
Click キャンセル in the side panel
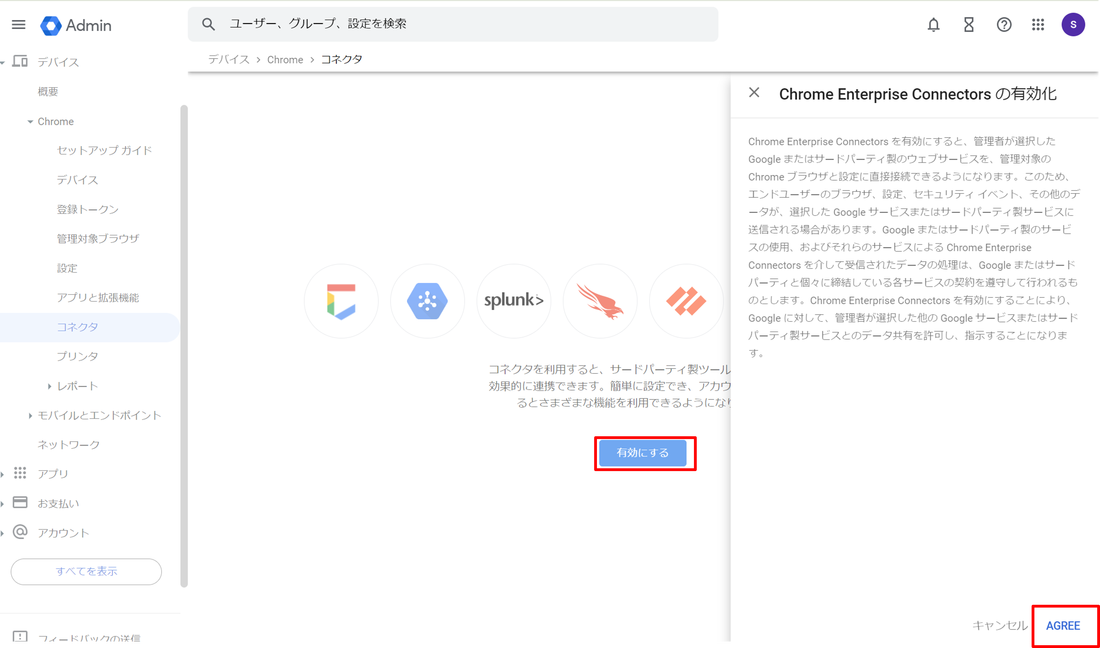tap(1000, 626)
